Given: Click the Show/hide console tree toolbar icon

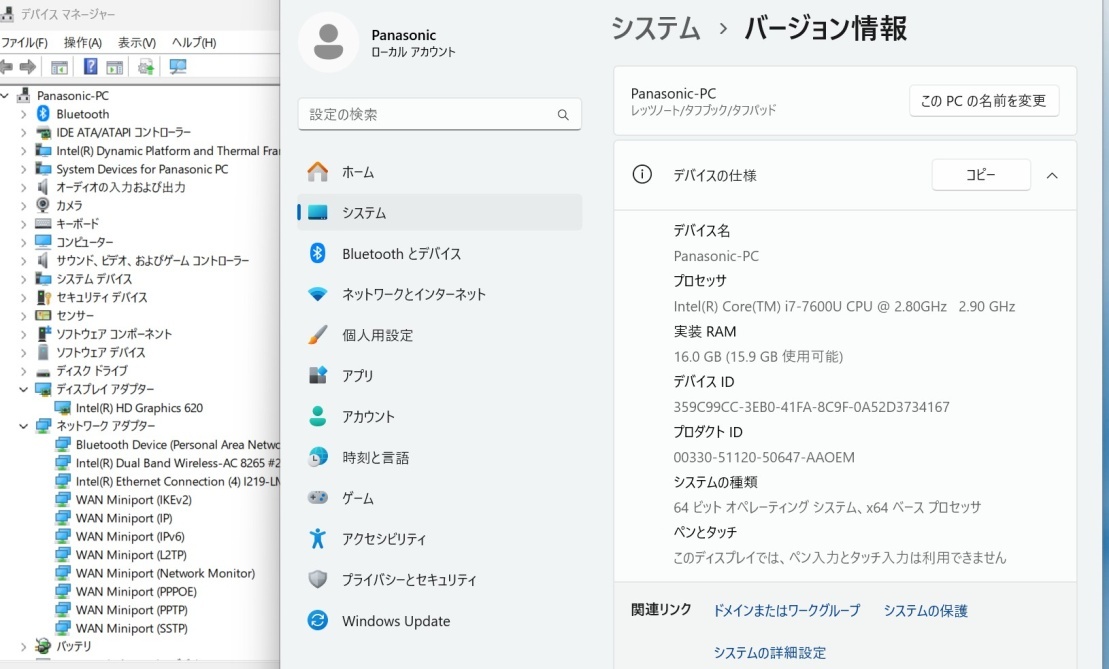Looking at the screenshot, I should coord(59,66).
